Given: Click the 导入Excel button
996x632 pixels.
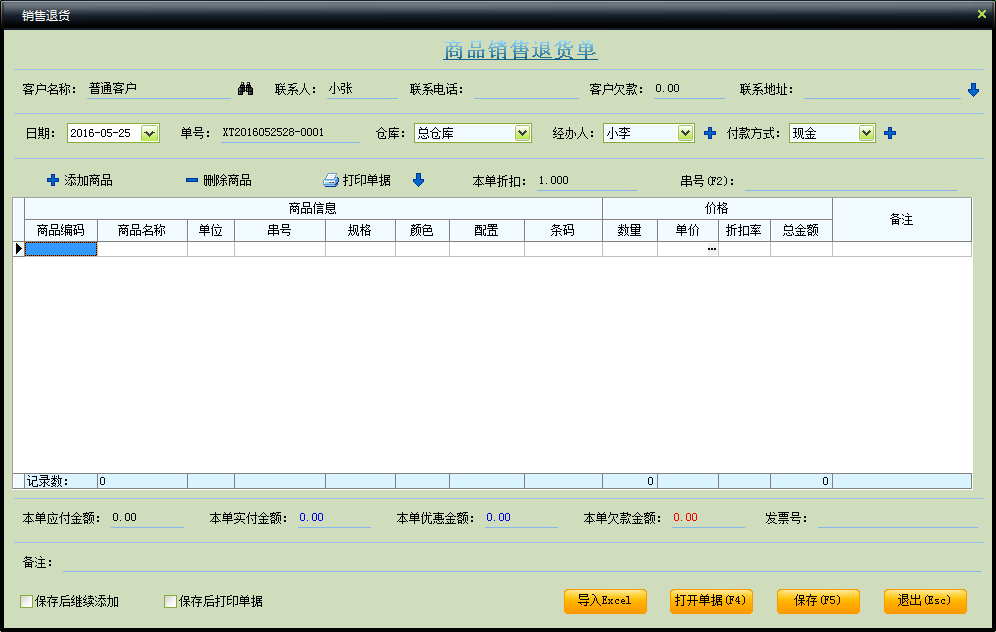Looking at the screenshot, I should tap(605, 601).
